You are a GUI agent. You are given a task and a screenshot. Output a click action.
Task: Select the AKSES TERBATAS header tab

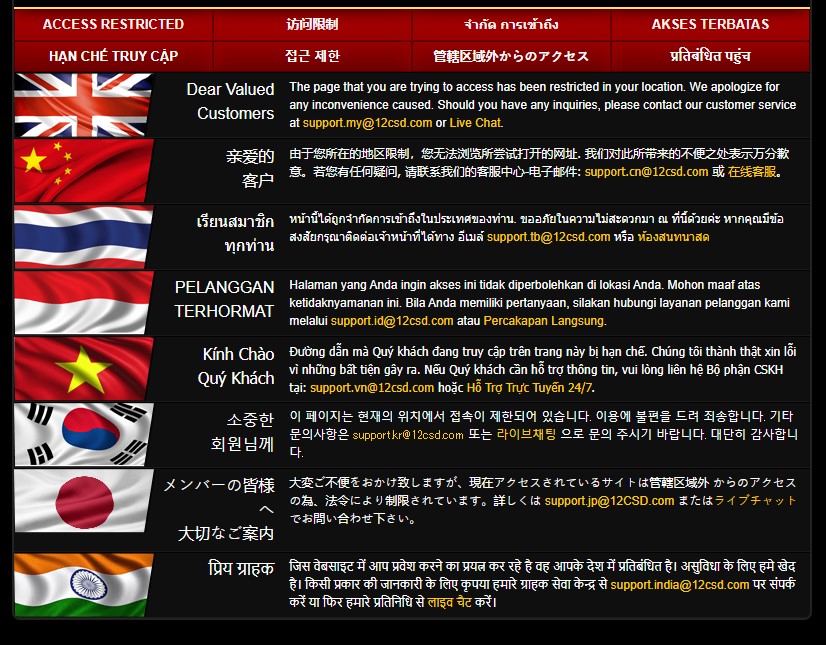(x=710, y=24)
